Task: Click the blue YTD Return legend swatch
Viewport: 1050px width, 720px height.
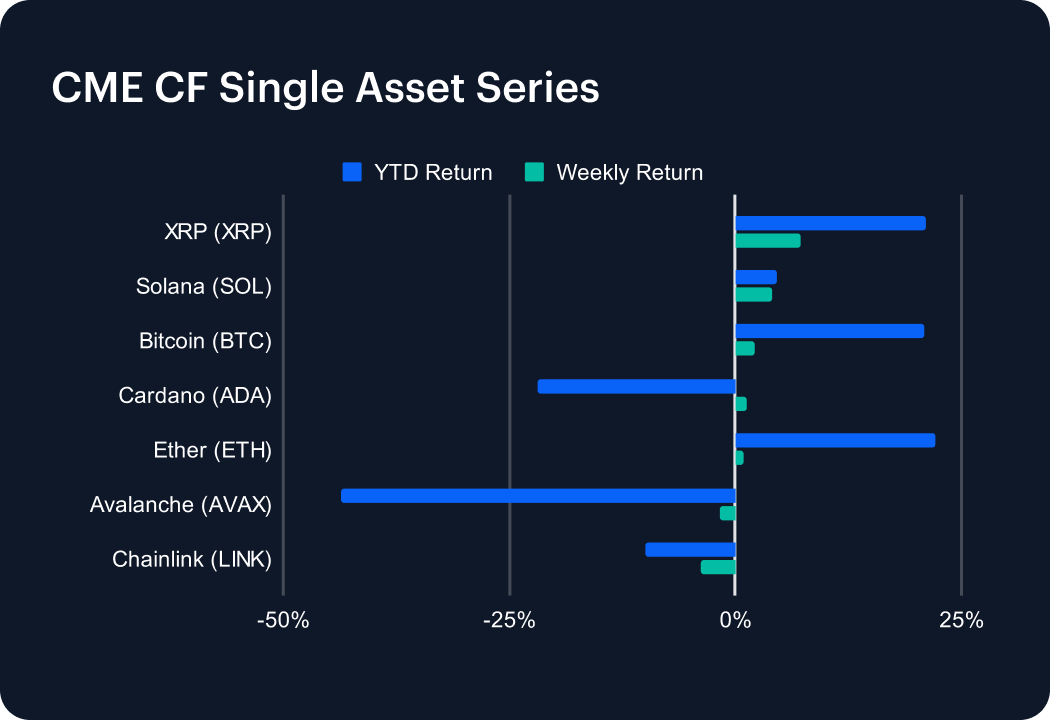Action: click(x=351, y=172)
